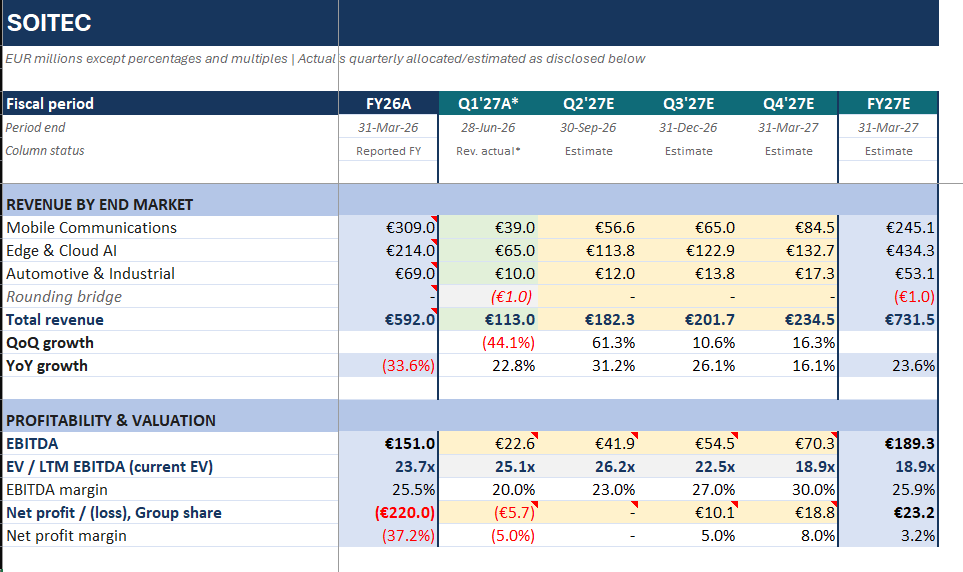This screenshot has height=572, width=963.
Task: Select the SOITEC title cell
Action: (x=170, y=23)
